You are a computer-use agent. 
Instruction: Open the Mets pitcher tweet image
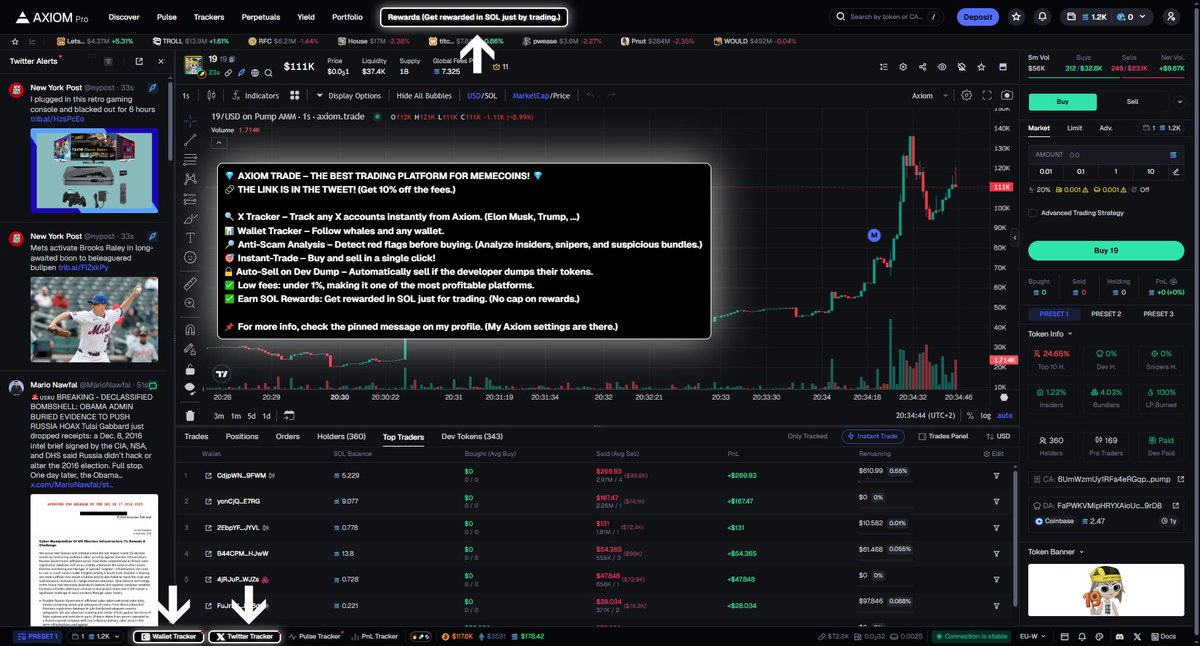point(93,319)
